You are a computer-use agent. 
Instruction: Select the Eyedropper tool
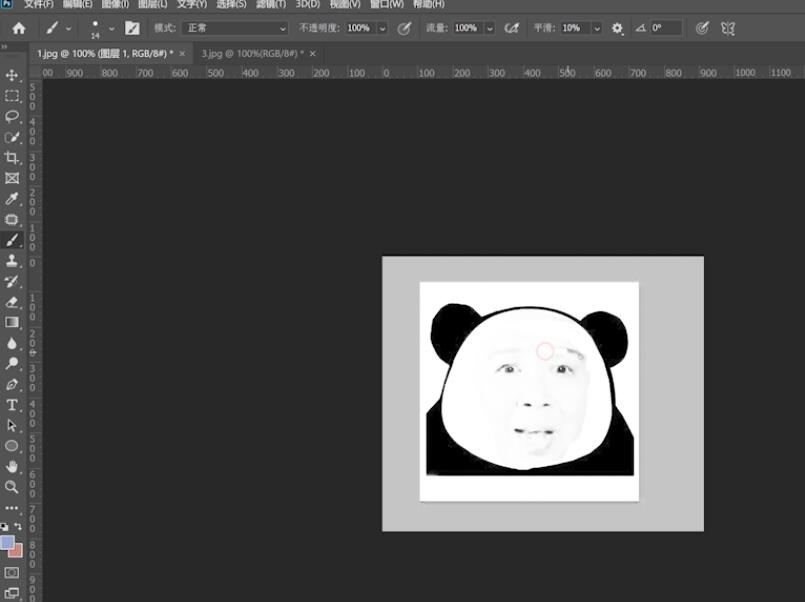coord(12,199)
